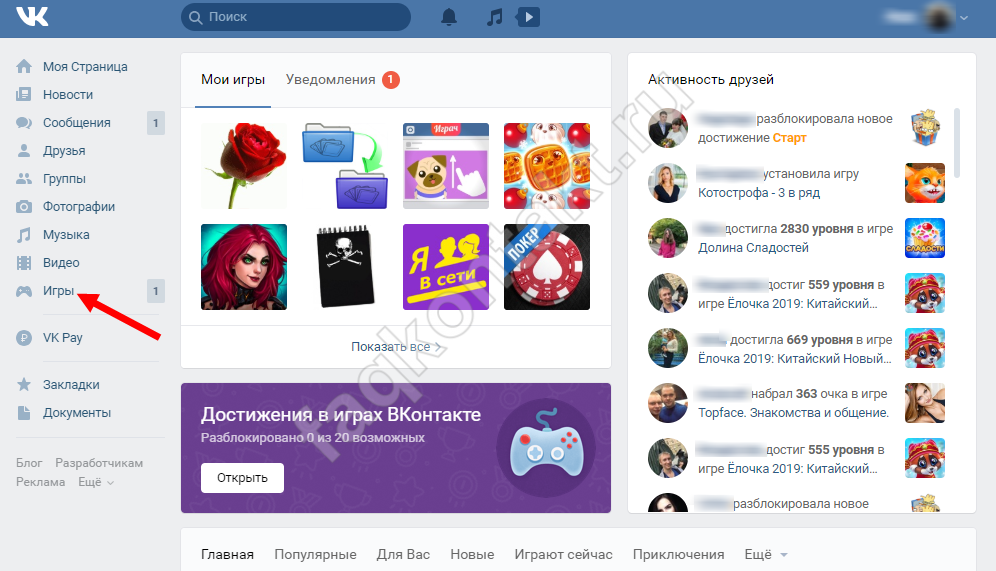Click the star icon beside Закладки
This screenshot has width=996, height=571.
(24, 384)
